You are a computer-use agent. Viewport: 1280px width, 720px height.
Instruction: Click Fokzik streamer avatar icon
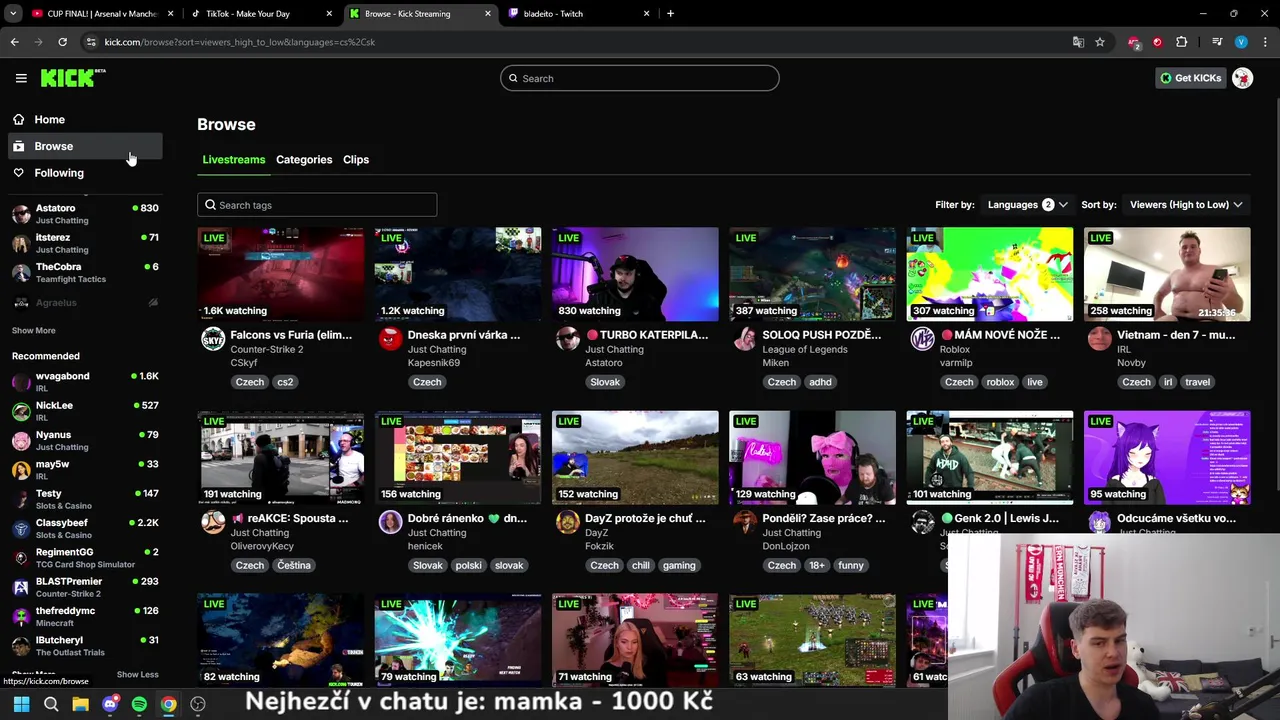coord(567,522)
